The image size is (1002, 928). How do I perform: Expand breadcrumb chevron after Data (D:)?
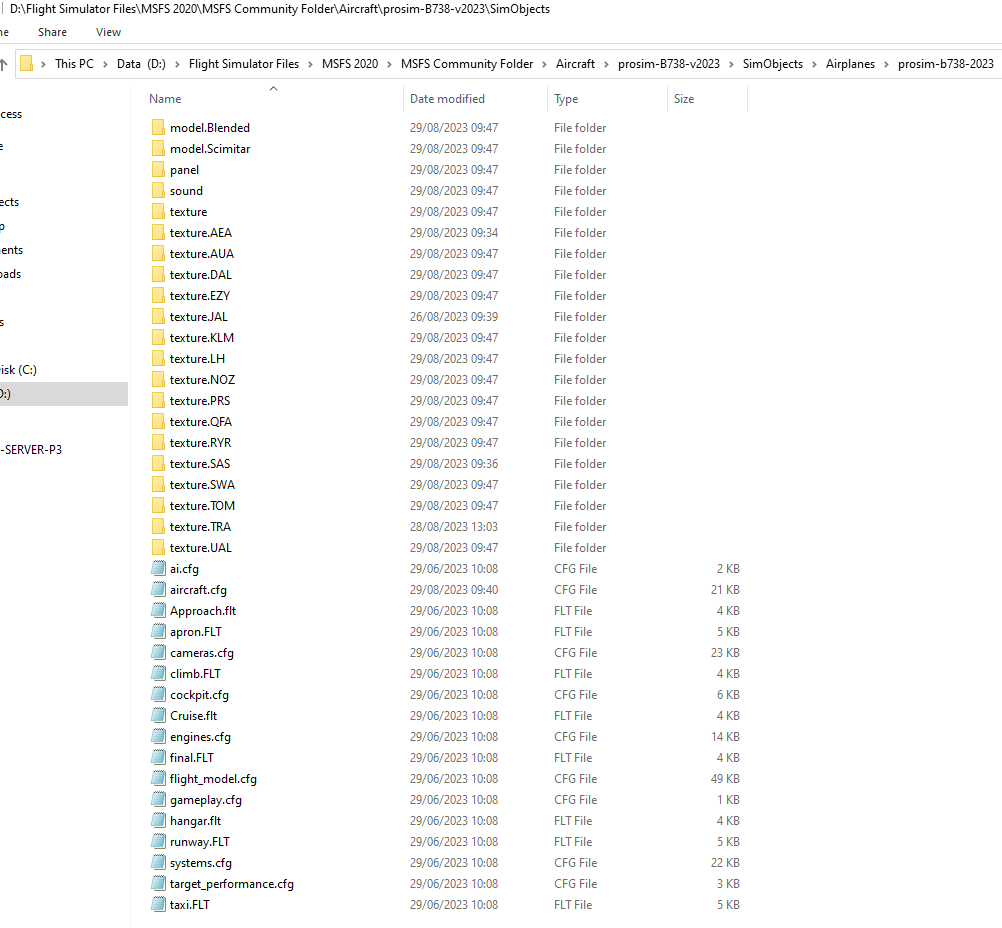(177, 65)
